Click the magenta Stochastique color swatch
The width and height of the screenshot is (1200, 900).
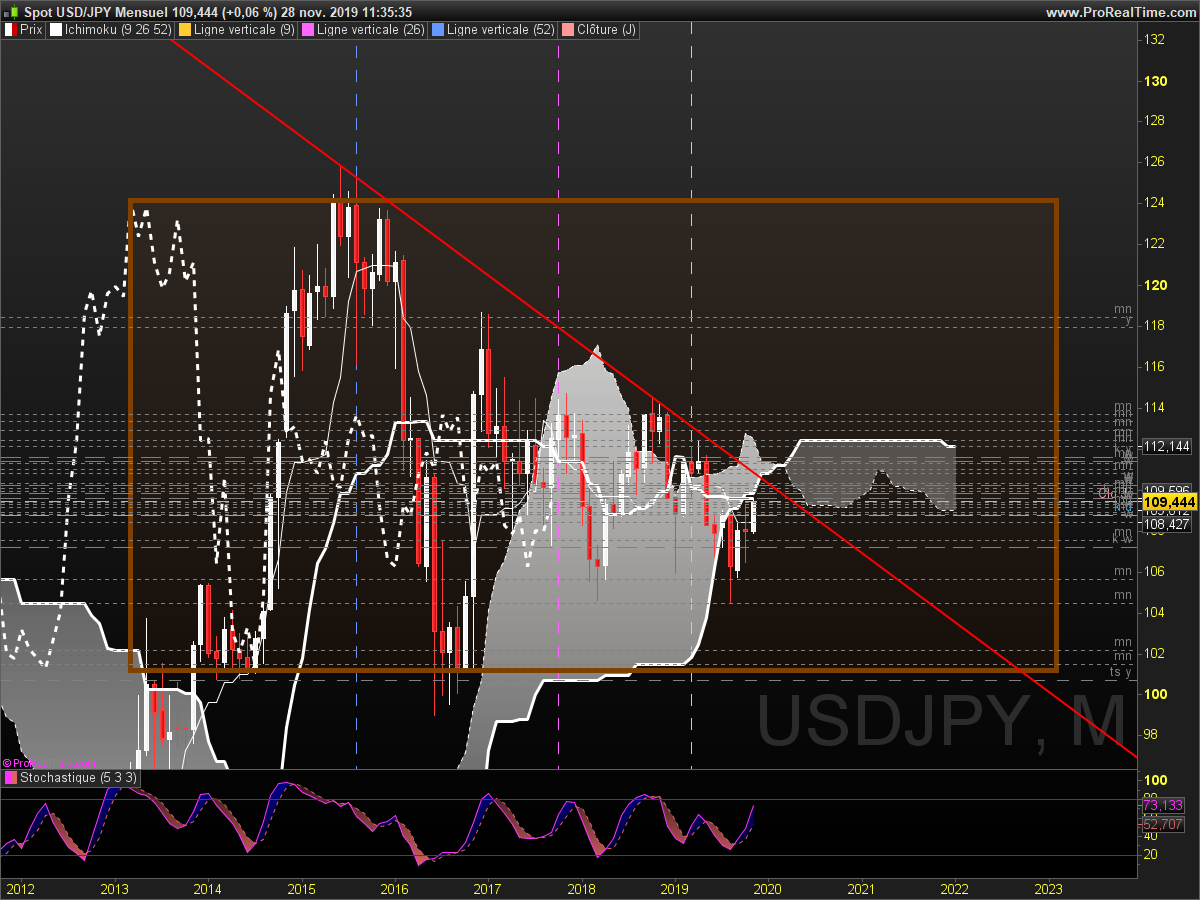point(10,777)
